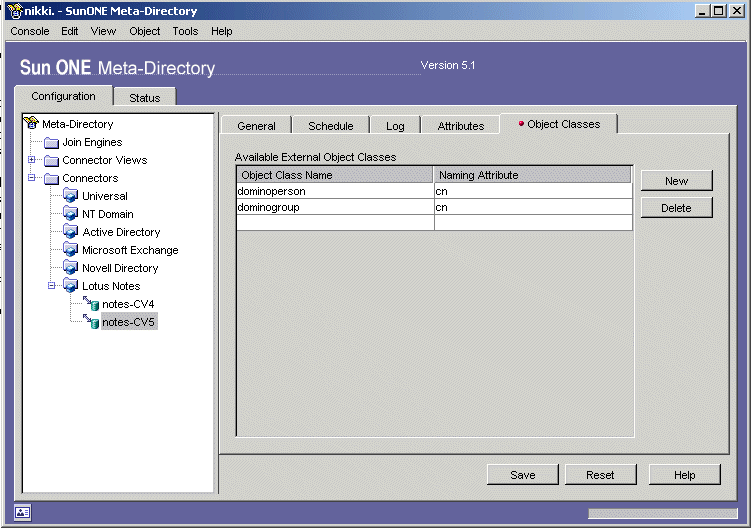Select Meta-Directory in the tree
Viewport: 755px width, 529px height.
coord(78,124)
